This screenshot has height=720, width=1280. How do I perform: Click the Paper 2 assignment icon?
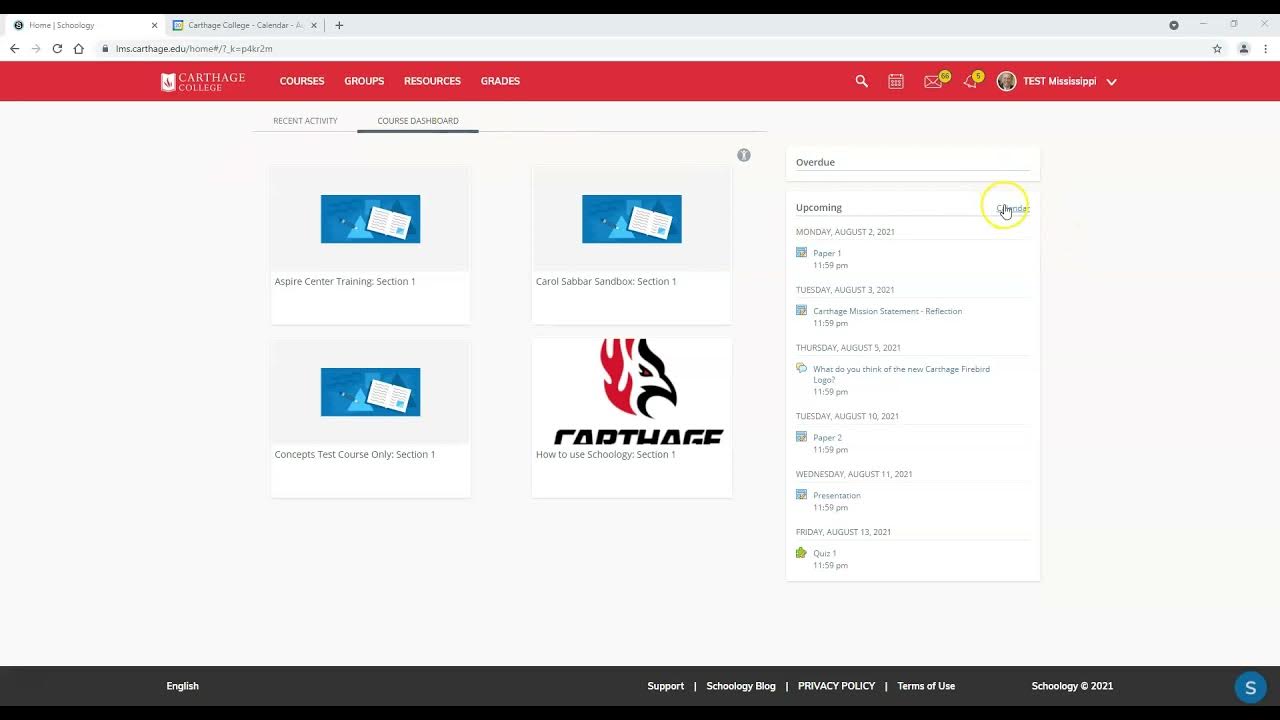801,436
